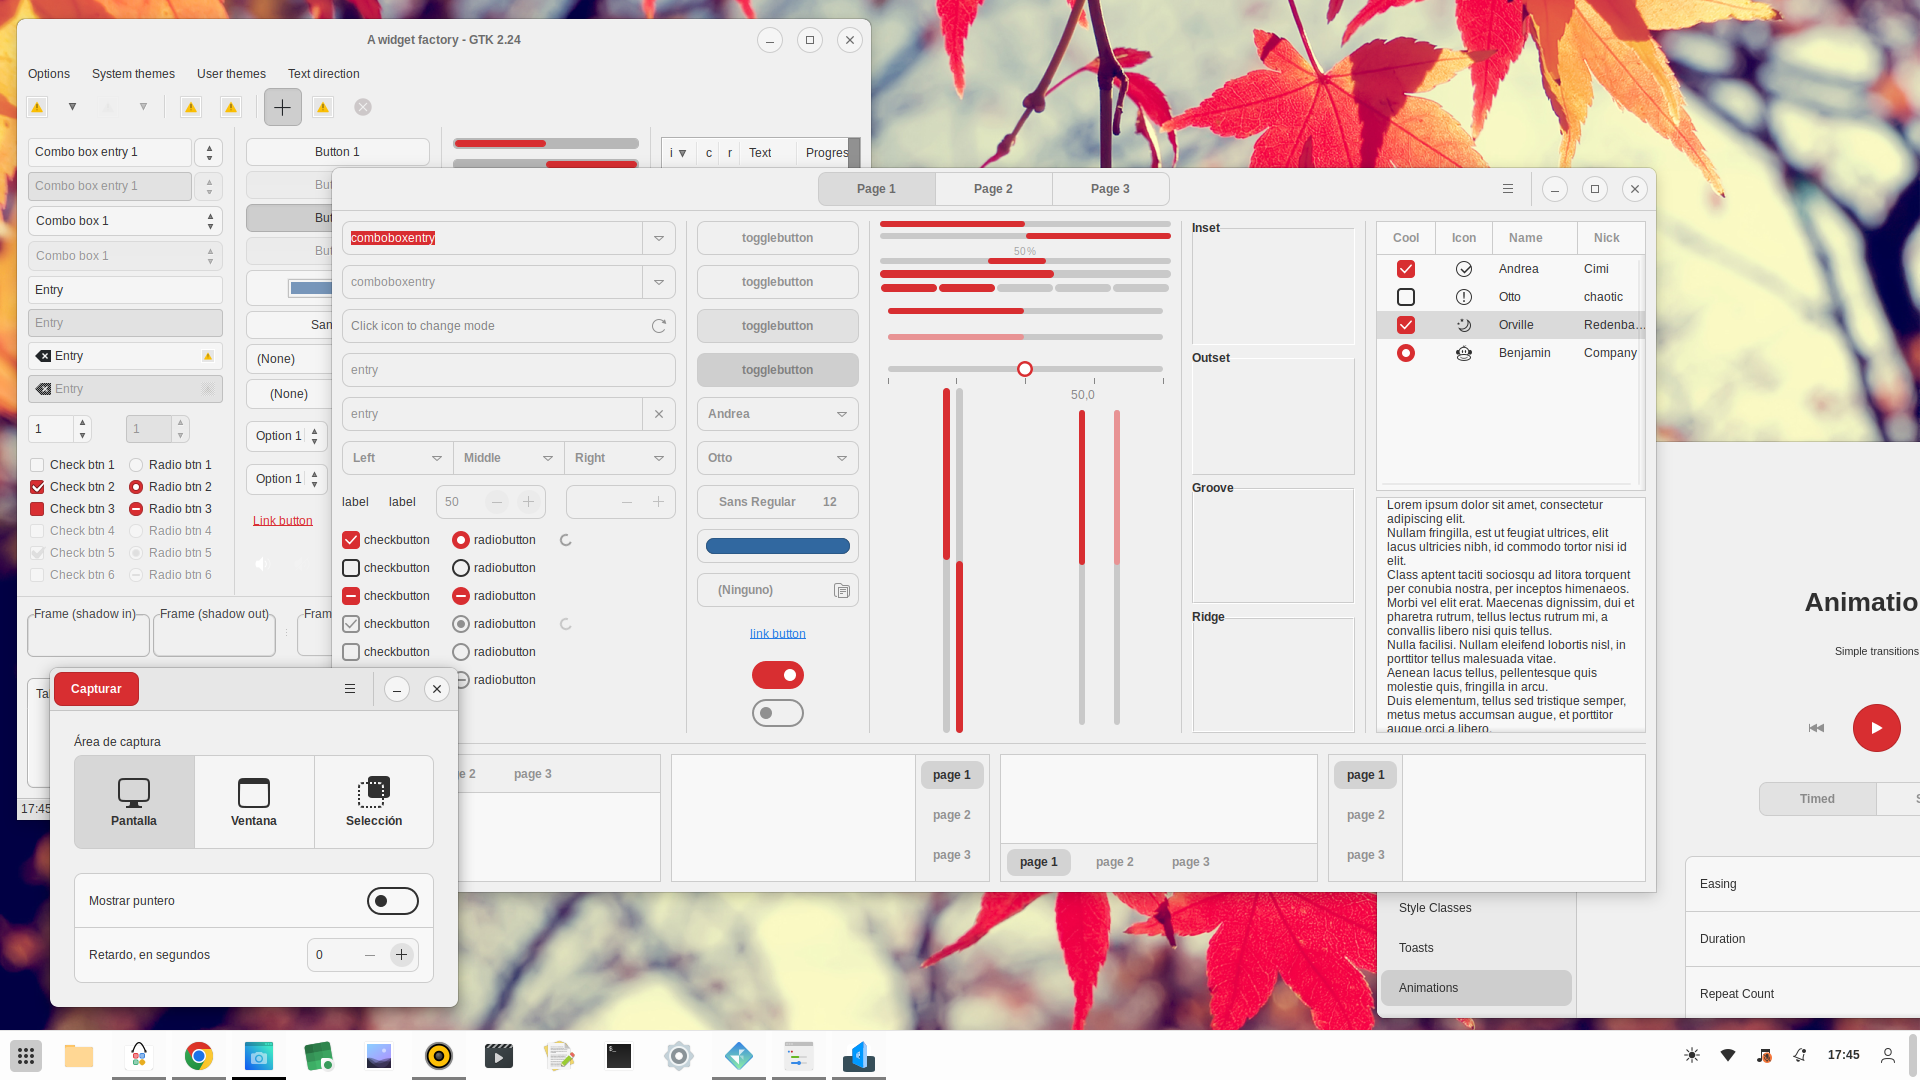The width and height of the screenshot is (1920, 1080).
Task: Open 'Combo box 1' dropdown in widget factory
Action: tap(125, 221)
